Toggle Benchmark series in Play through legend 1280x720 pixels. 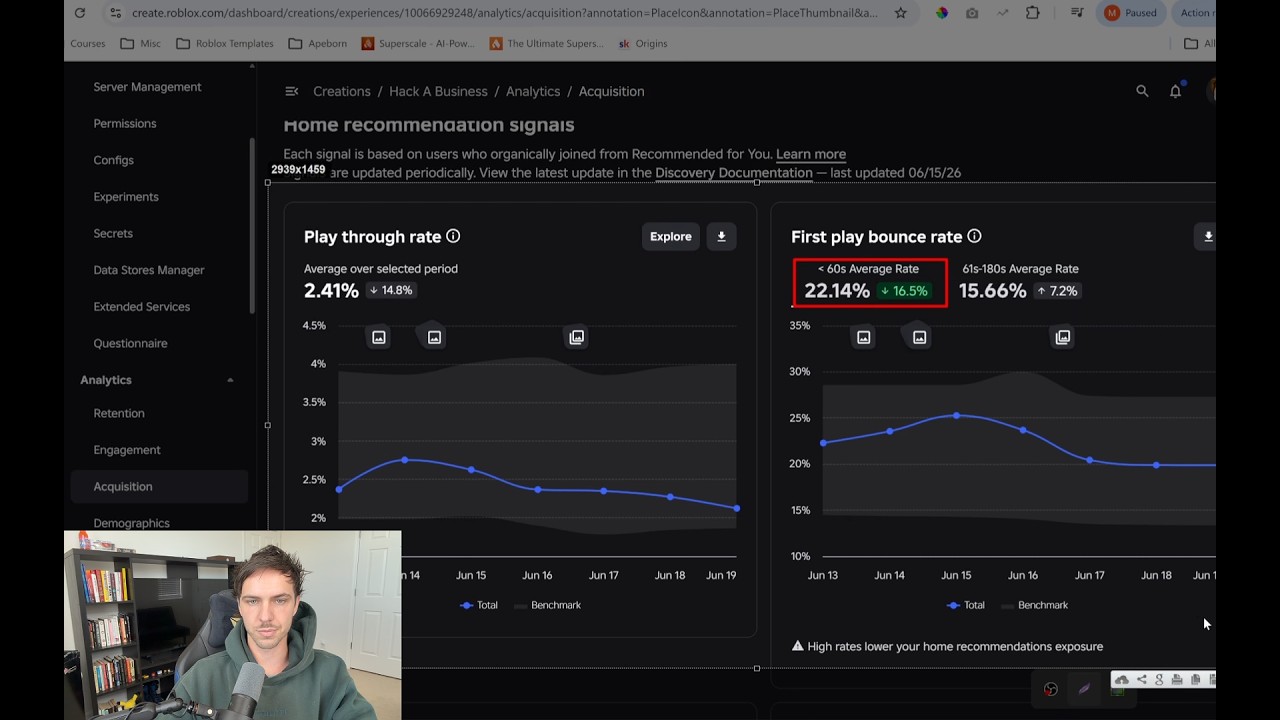pos(547,605)
